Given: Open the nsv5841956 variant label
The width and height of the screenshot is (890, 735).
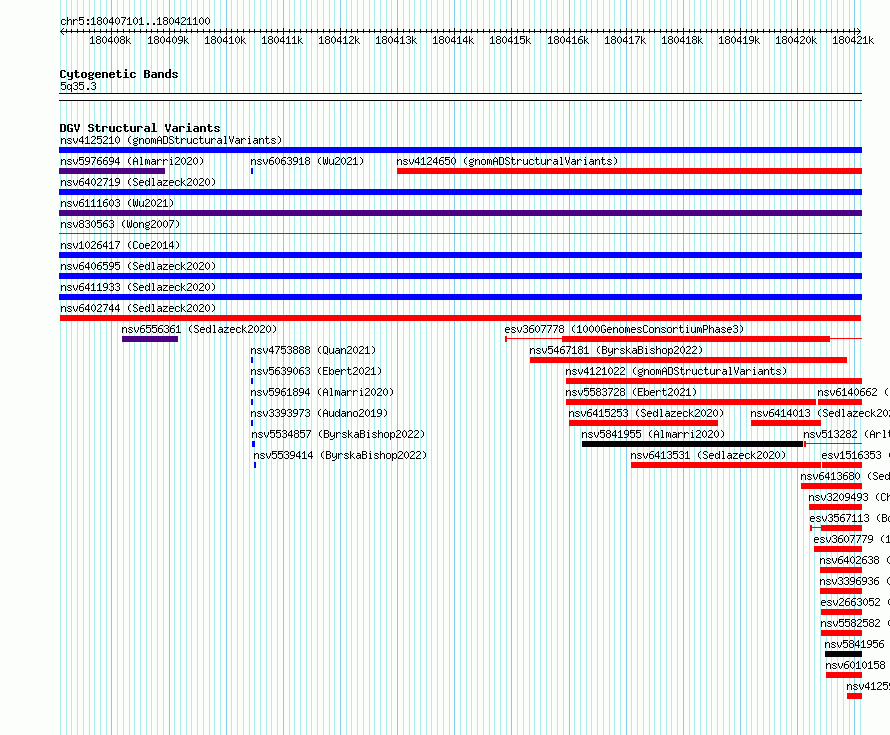Looking at the screenshot, I should coord(854,644).
